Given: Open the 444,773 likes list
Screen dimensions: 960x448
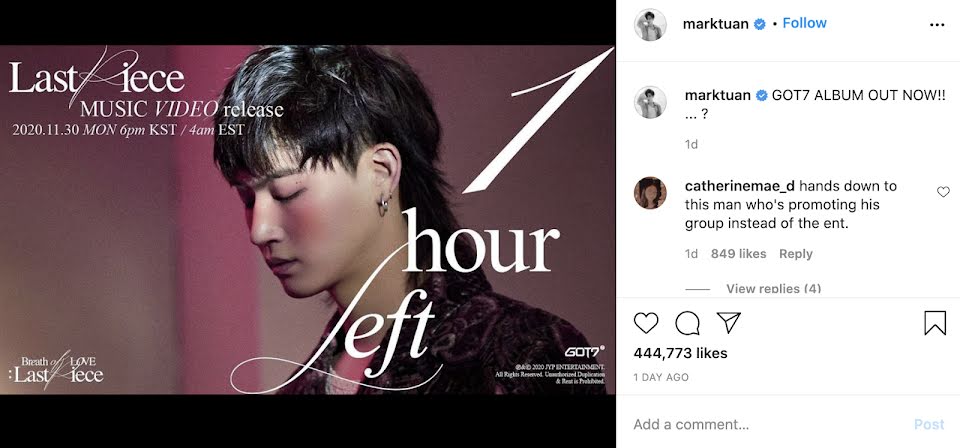Looking at the screenshot, I should (680, 353).
